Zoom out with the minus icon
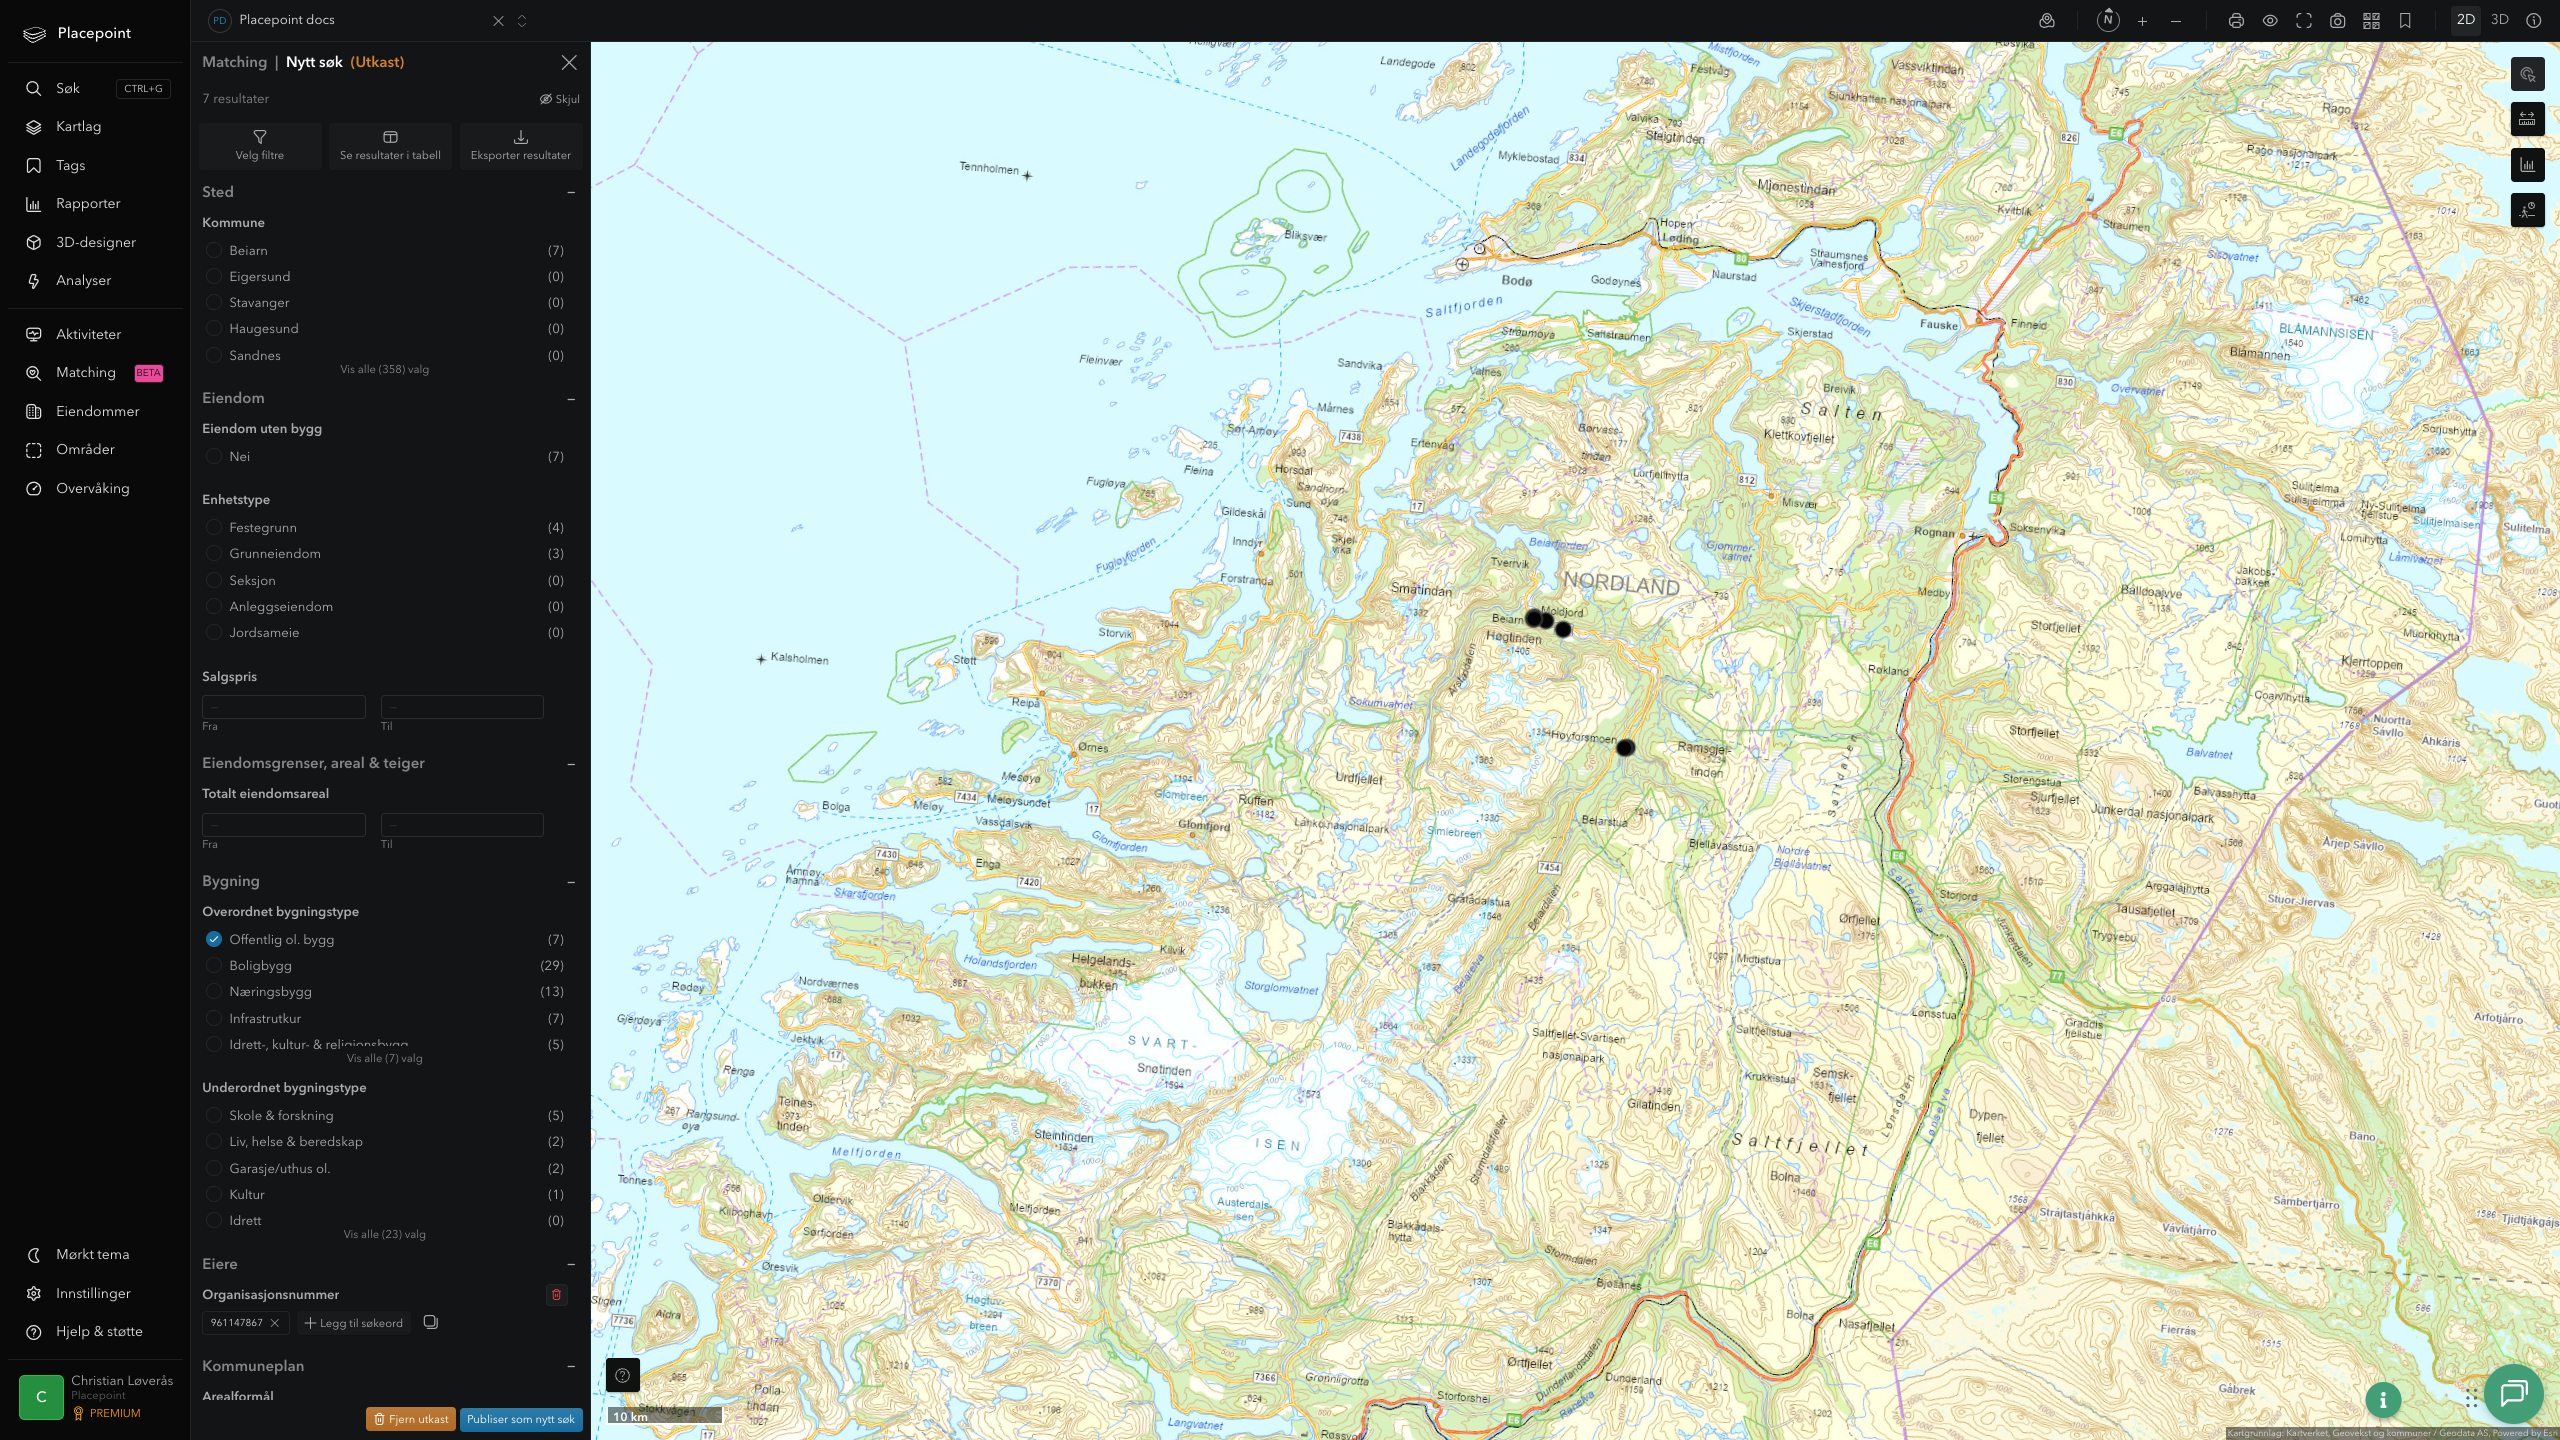This screenshot has width=2560, height=1440. tap(2176, 21)
